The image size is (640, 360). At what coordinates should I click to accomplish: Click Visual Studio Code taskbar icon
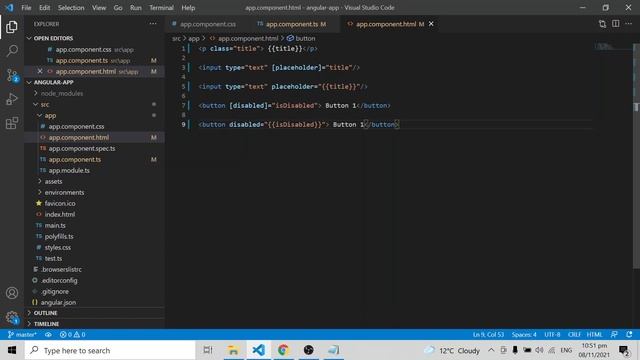pyautogui.click(x=258, y=350)
